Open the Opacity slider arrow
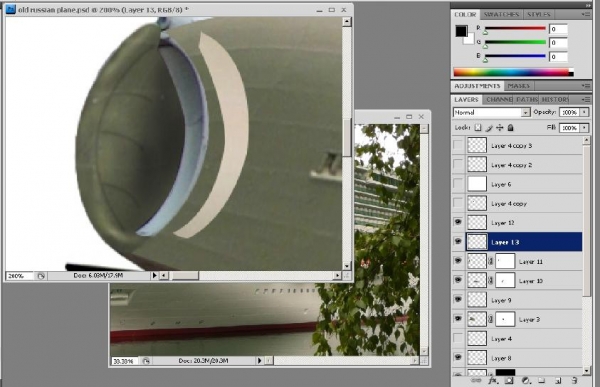 585,112
